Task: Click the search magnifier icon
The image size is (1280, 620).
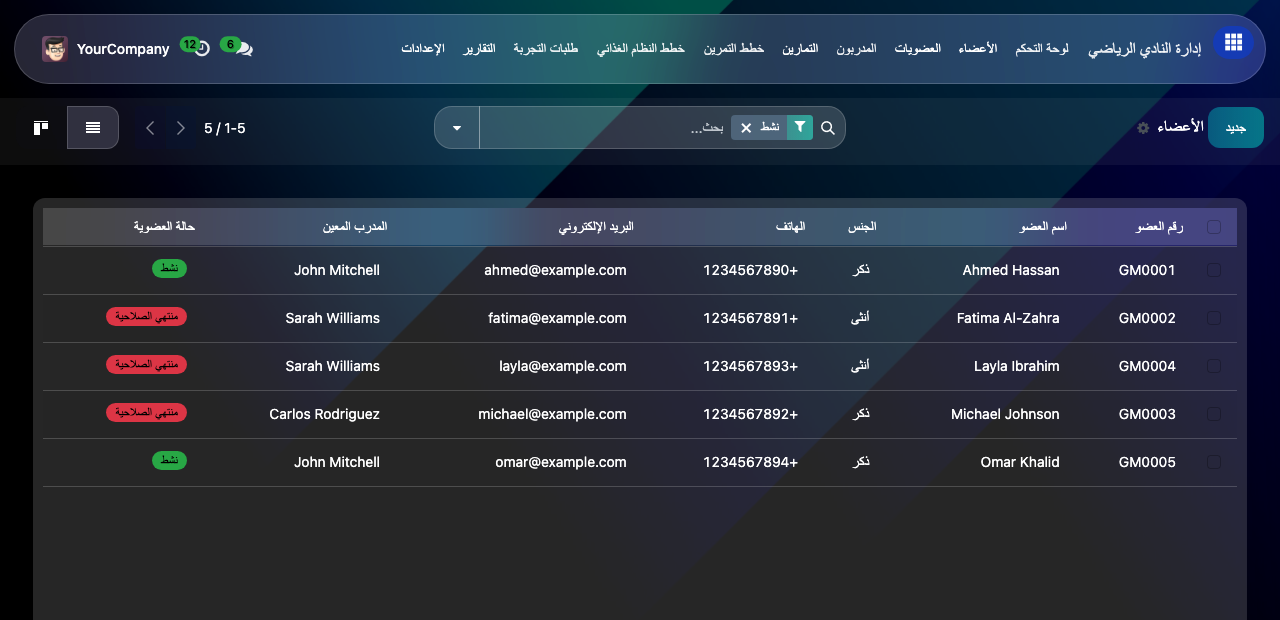Action: coord(828,128)
